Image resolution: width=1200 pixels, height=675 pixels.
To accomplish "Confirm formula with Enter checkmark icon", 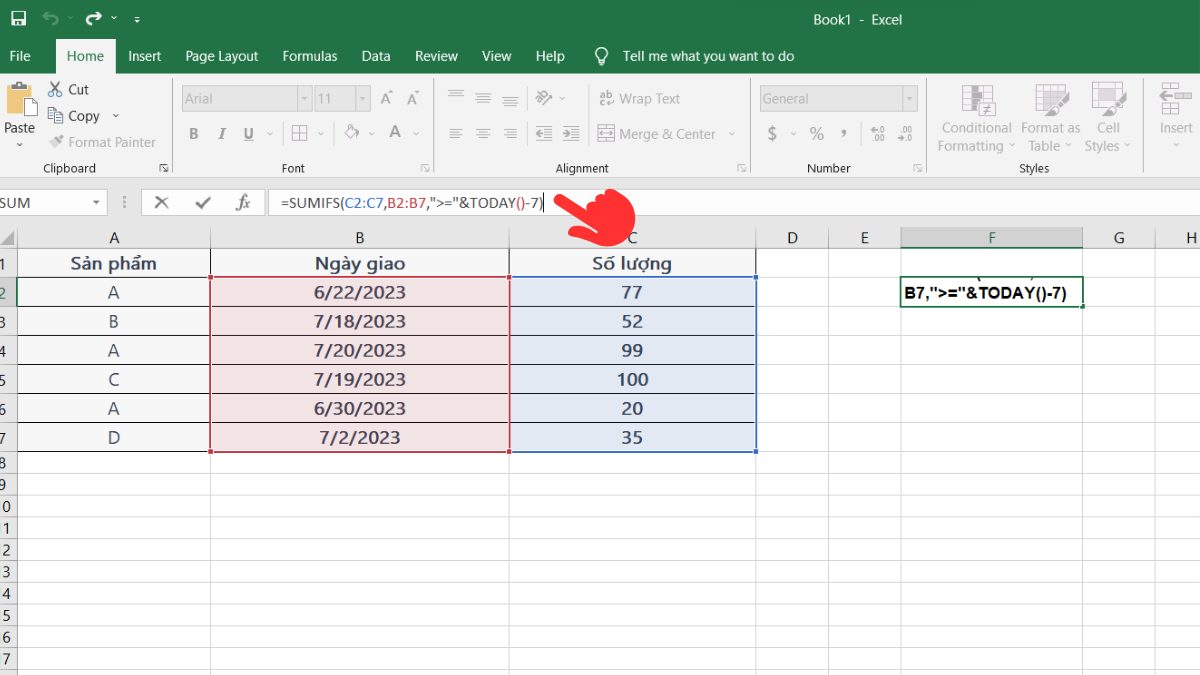I will click(203, 203).
